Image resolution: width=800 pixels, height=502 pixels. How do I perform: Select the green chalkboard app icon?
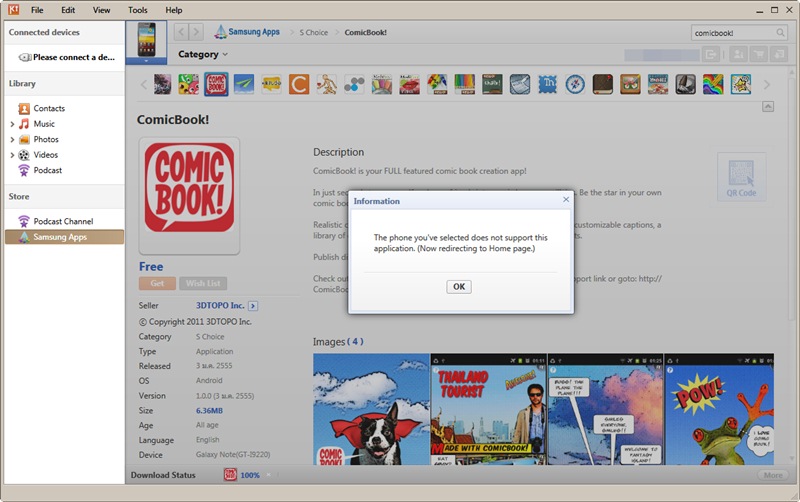492,84
